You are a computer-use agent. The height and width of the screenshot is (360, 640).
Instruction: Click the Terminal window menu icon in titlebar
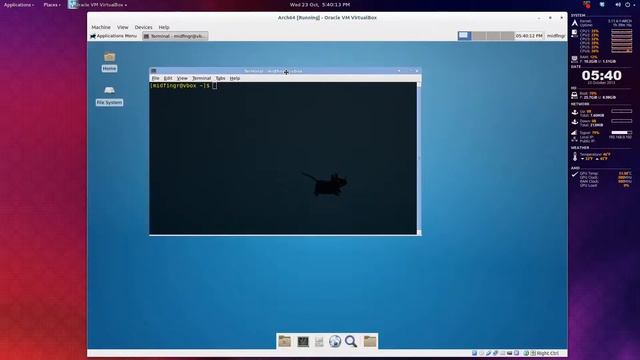[154, 71]
